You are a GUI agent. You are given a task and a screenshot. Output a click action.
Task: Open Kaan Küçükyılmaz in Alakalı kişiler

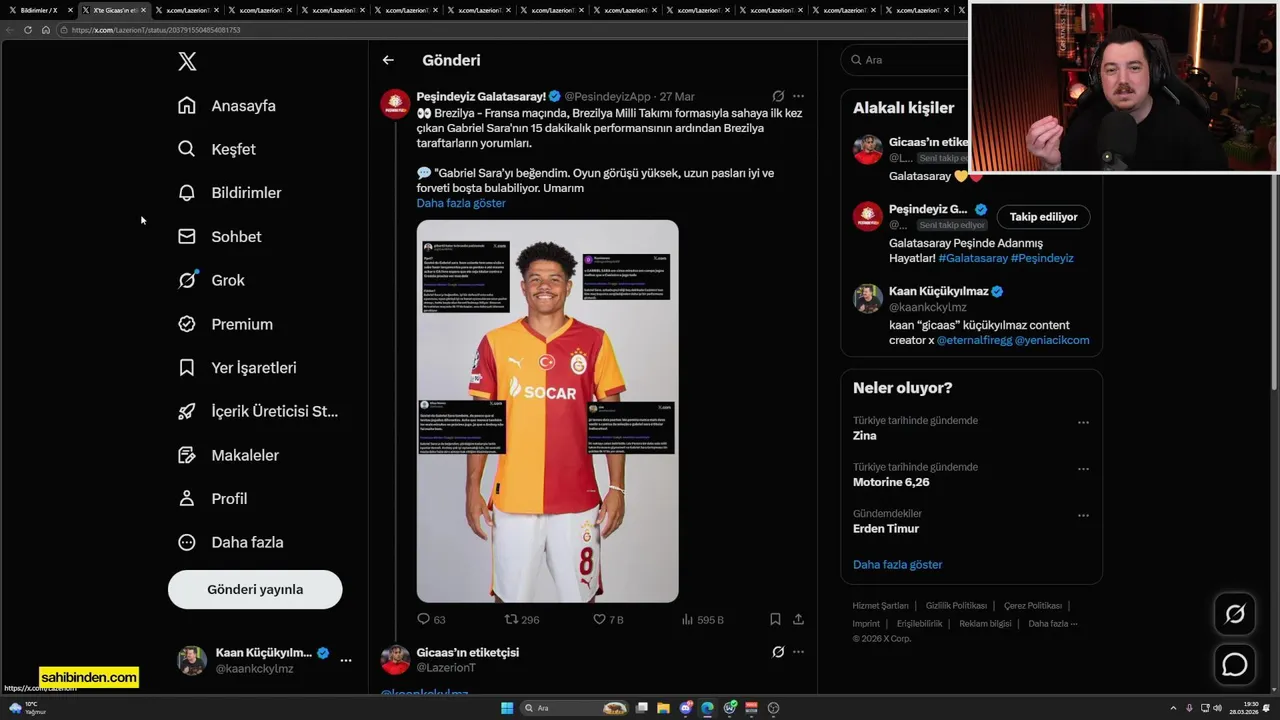coord(937,292)
